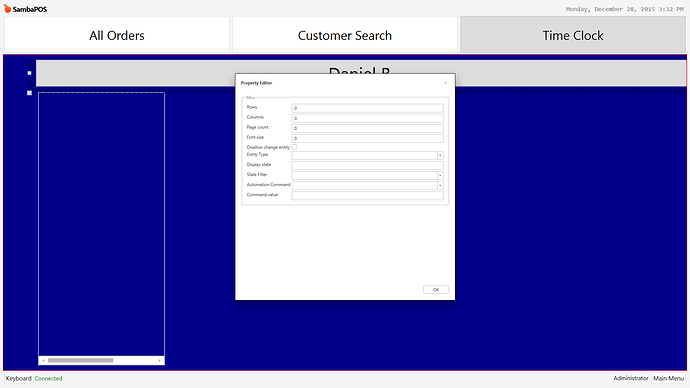Click the Display state input field
Viewport: 690px width, 388px height.
[x=367, y=165]
